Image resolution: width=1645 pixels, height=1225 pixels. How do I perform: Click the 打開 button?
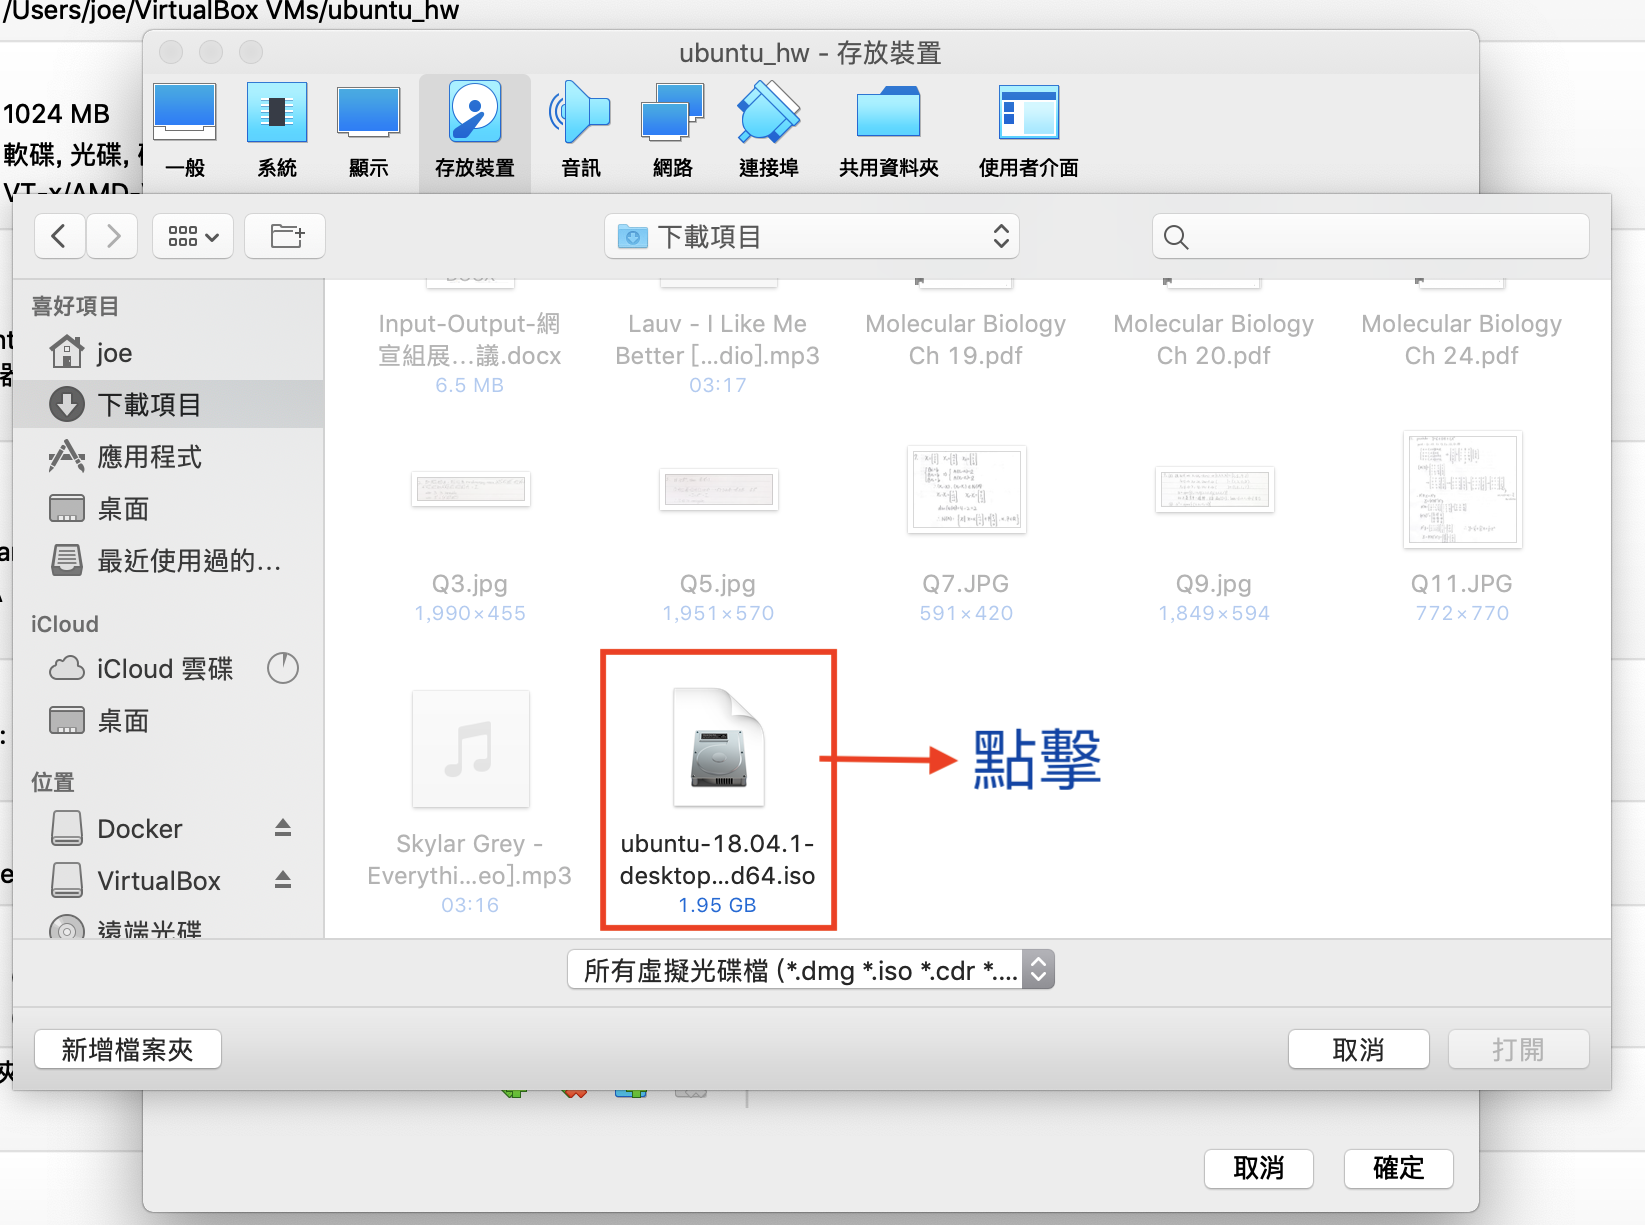click(1519, 1050)
